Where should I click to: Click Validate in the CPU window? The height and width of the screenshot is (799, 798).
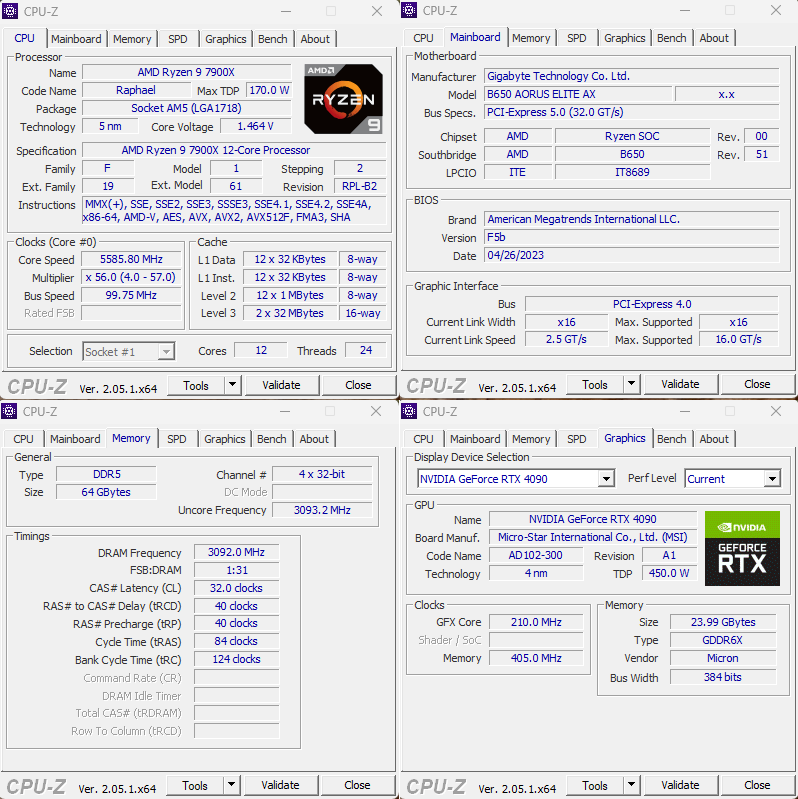[x=281, y=385]
